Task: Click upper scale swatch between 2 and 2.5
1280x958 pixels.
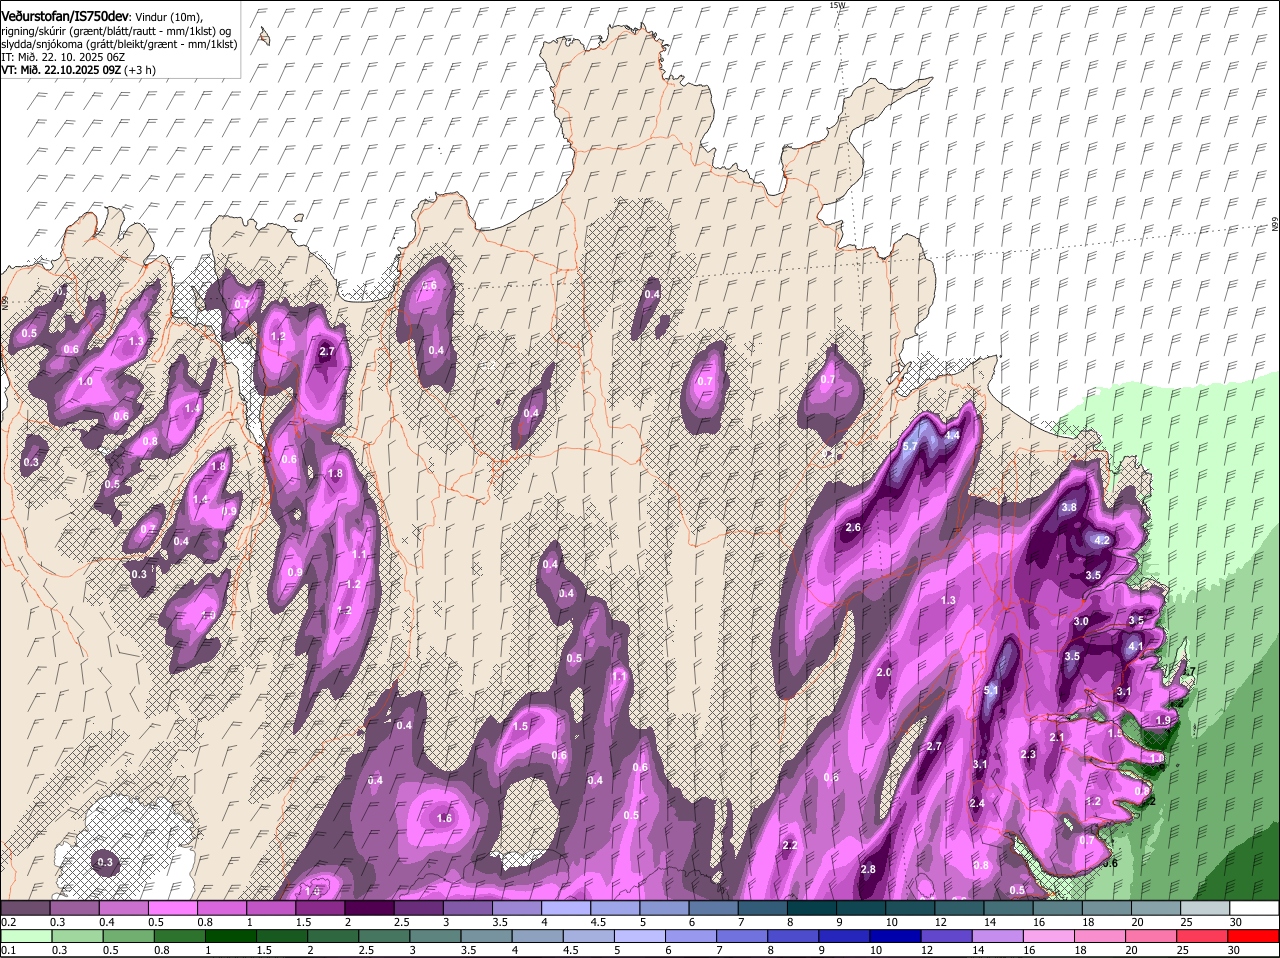Action: click(x=369, y=908)
